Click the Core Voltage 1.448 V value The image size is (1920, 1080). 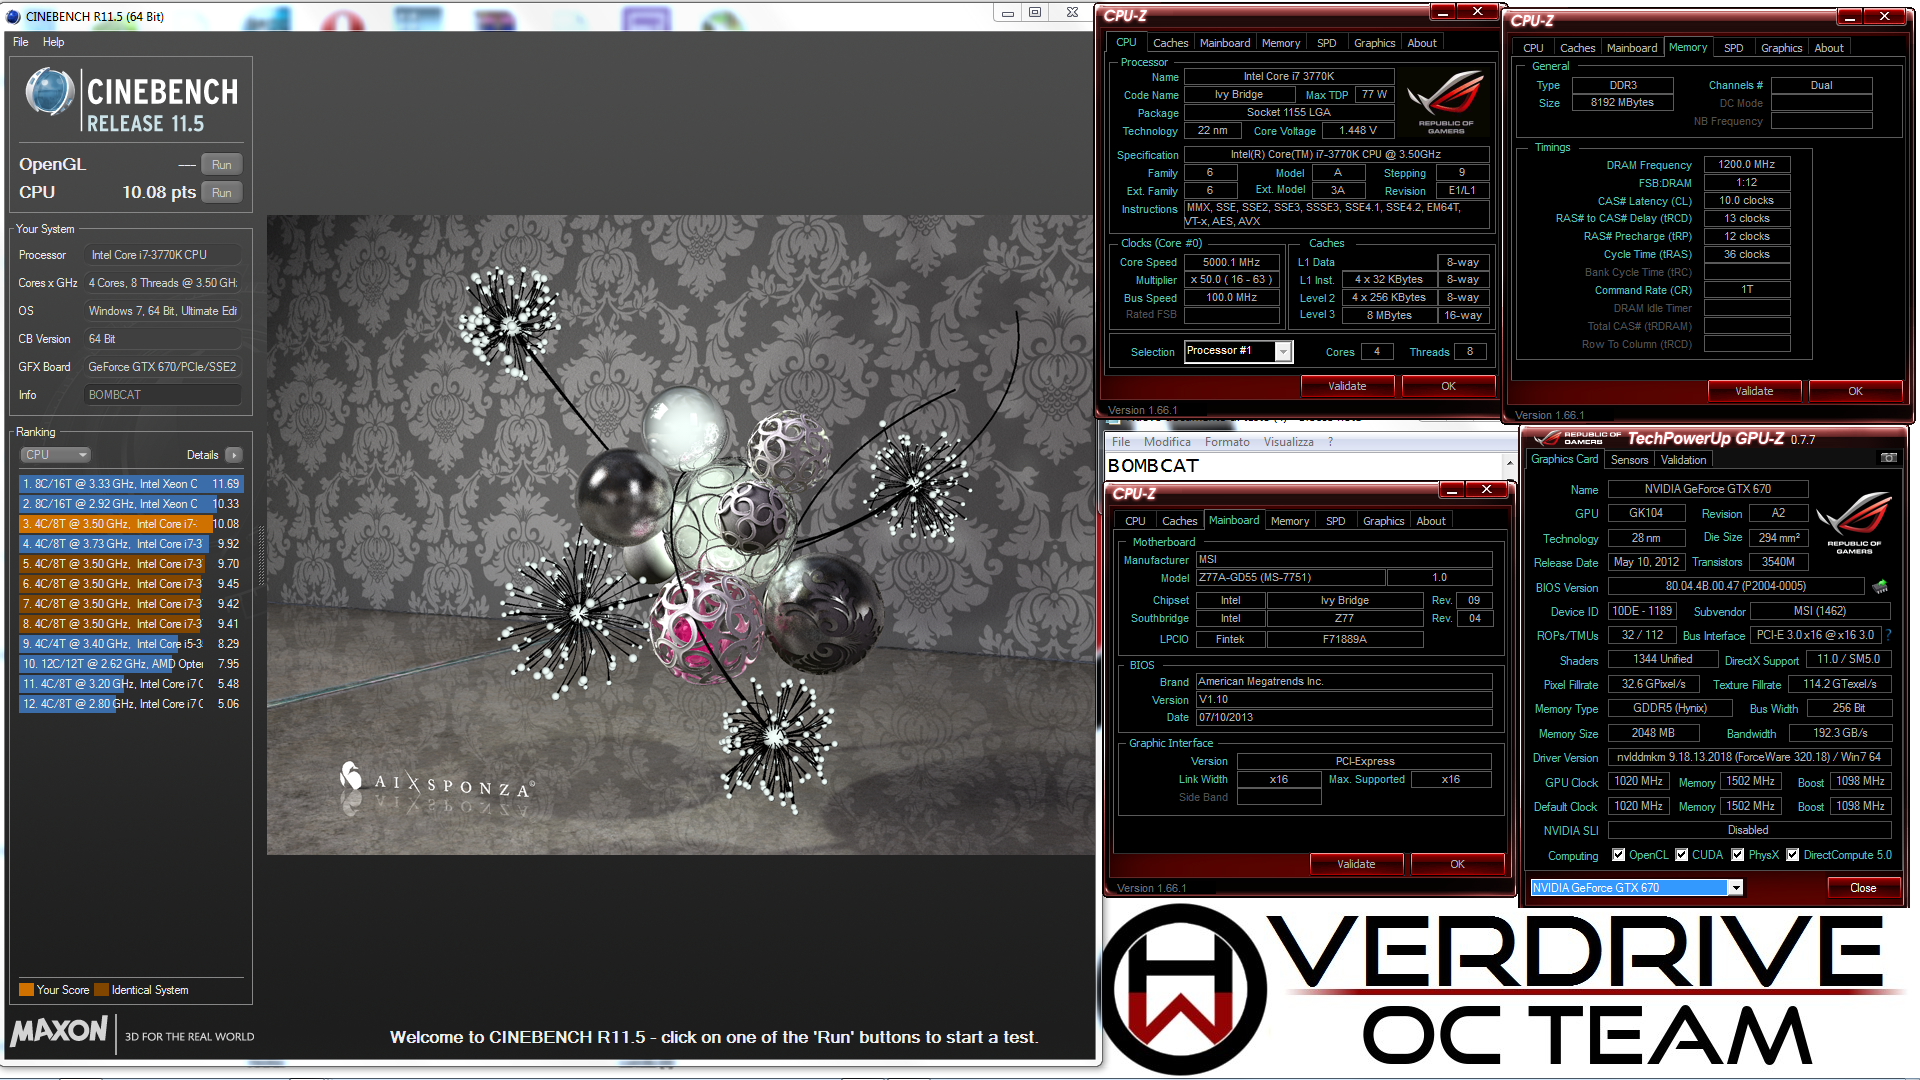pyautogui.click(x=1358, y=131)
